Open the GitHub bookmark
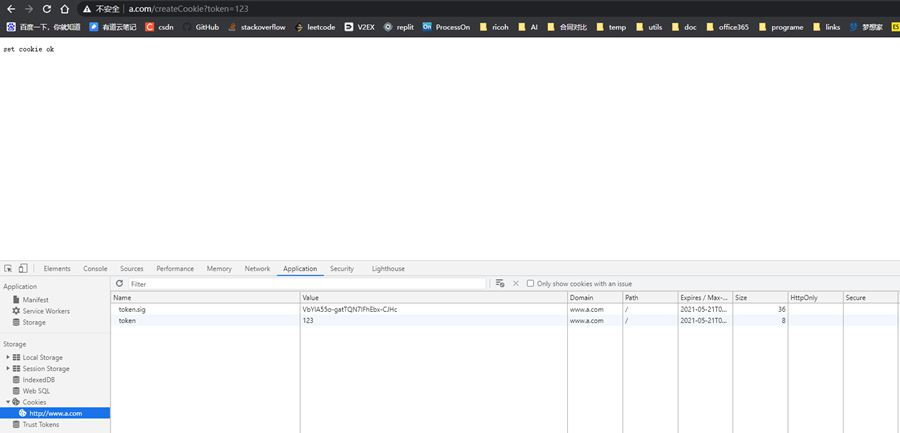Screen dimensions: 900x433 (x=201, y=27)
